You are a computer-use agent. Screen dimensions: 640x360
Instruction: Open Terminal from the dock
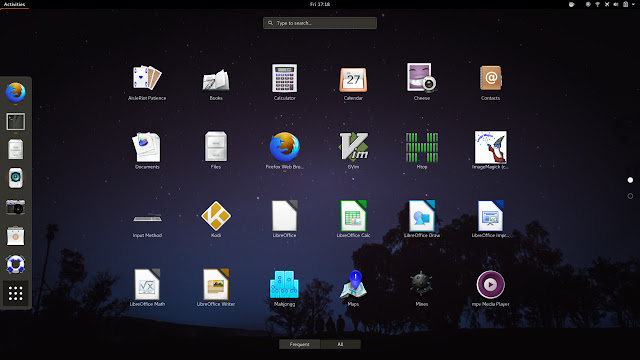click(x=16, y=122)
